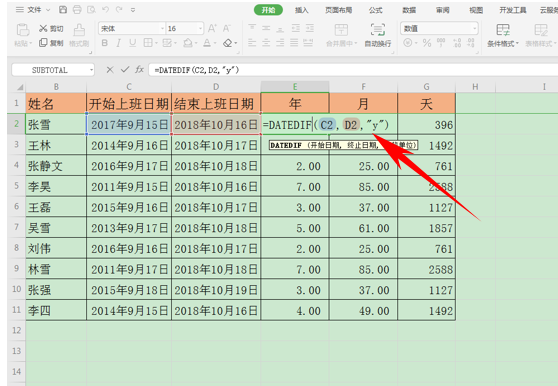Viewport: 558px width, 386px height.
Task: Click the Print icon in quick access bar
Action: (77, 10)
